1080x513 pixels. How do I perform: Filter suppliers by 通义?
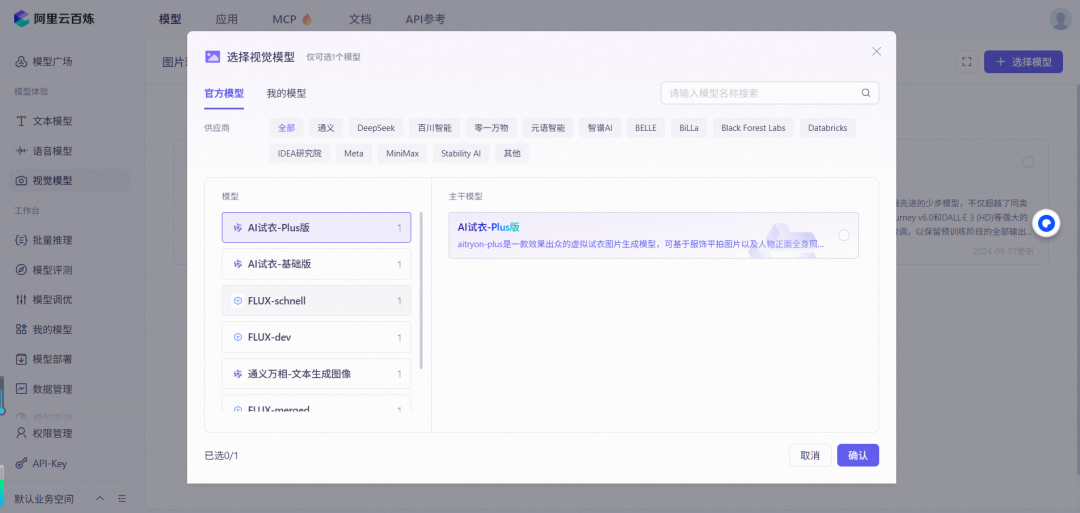(326, 128)
